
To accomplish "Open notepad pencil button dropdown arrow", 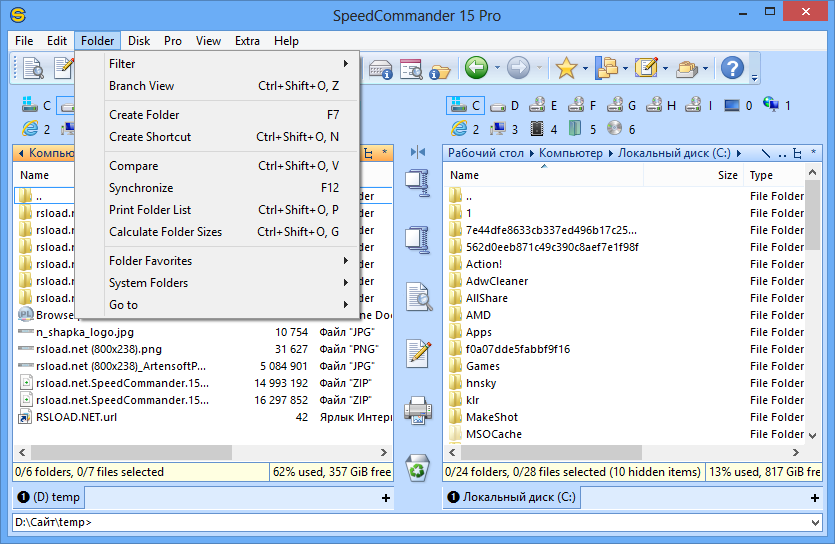I will 665,68.
